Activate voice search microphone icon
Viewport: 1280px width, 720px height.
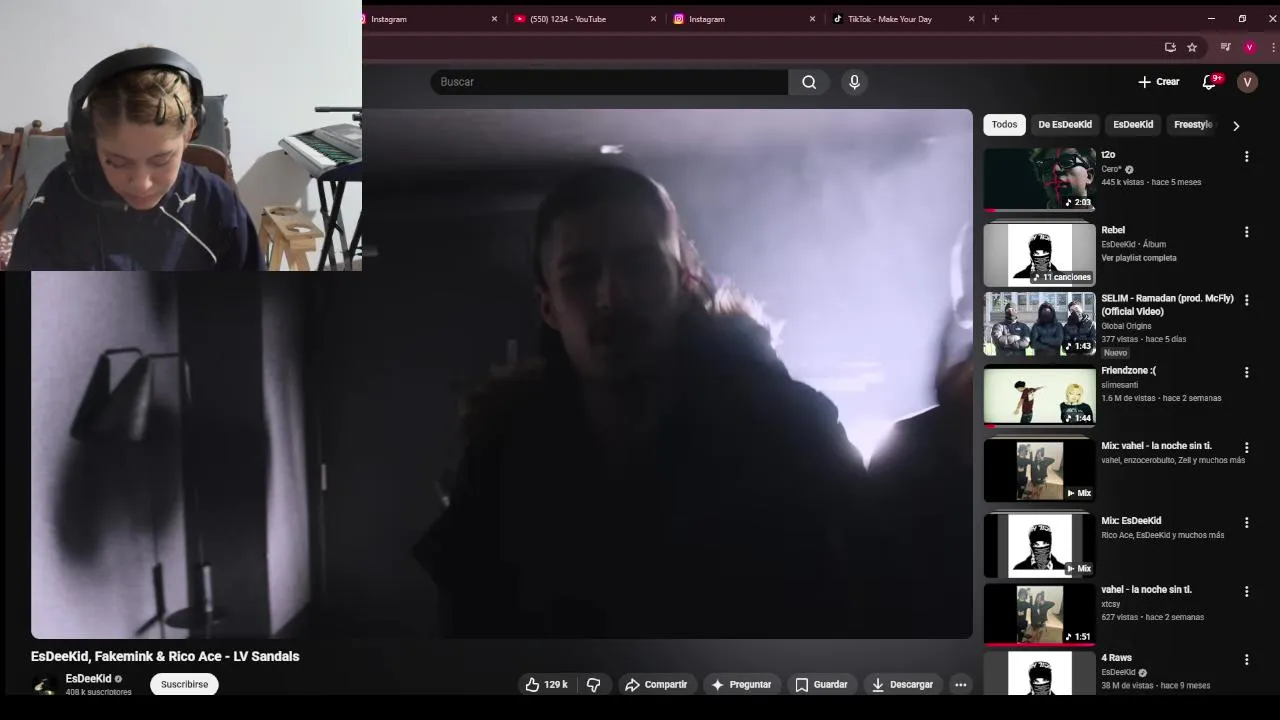coord(854,82)
